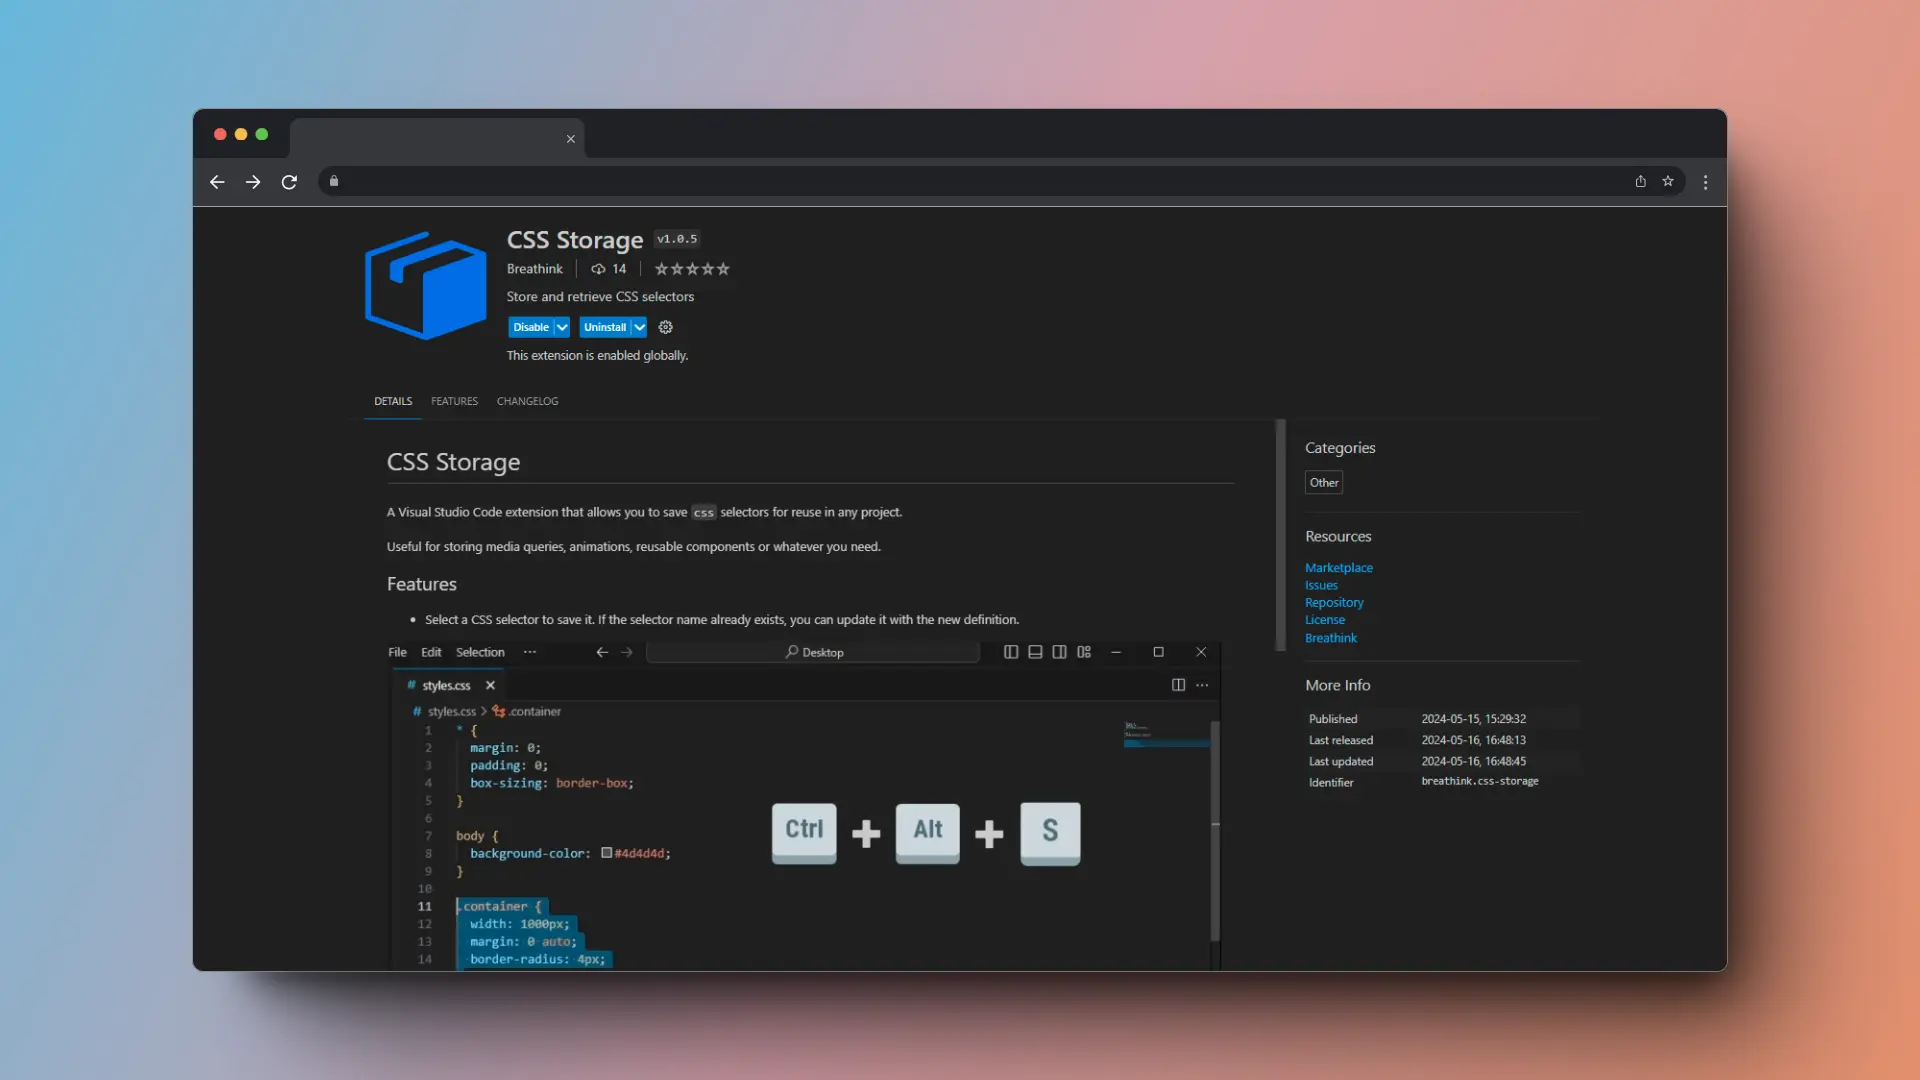Click the details pane vertical scrollbar
This screenshot has height=1080, width=1920.
click(x=1280, y=535)
